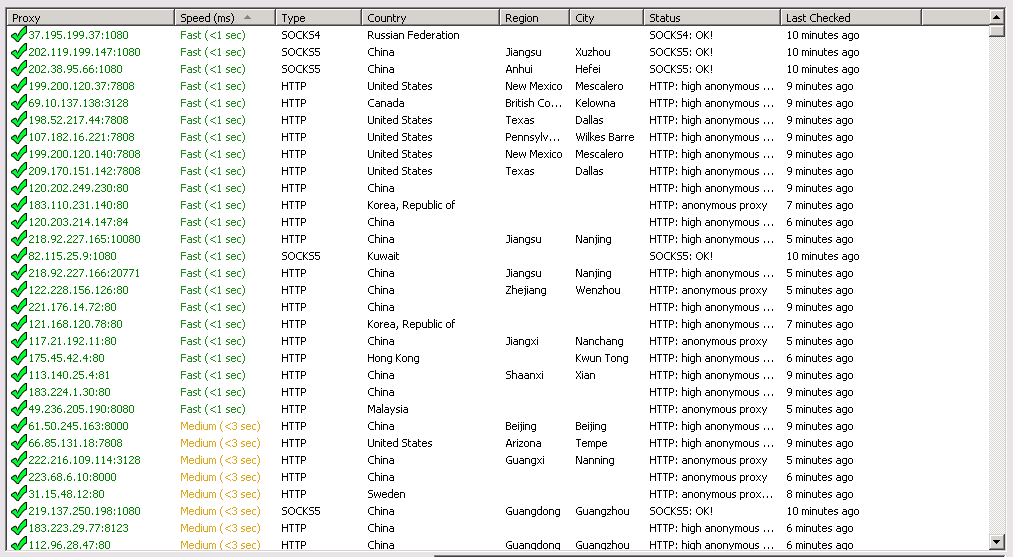1013x557 pixels.
Task: Select proxy 112.96.28.47:80
Action: [x=69, y=545]
